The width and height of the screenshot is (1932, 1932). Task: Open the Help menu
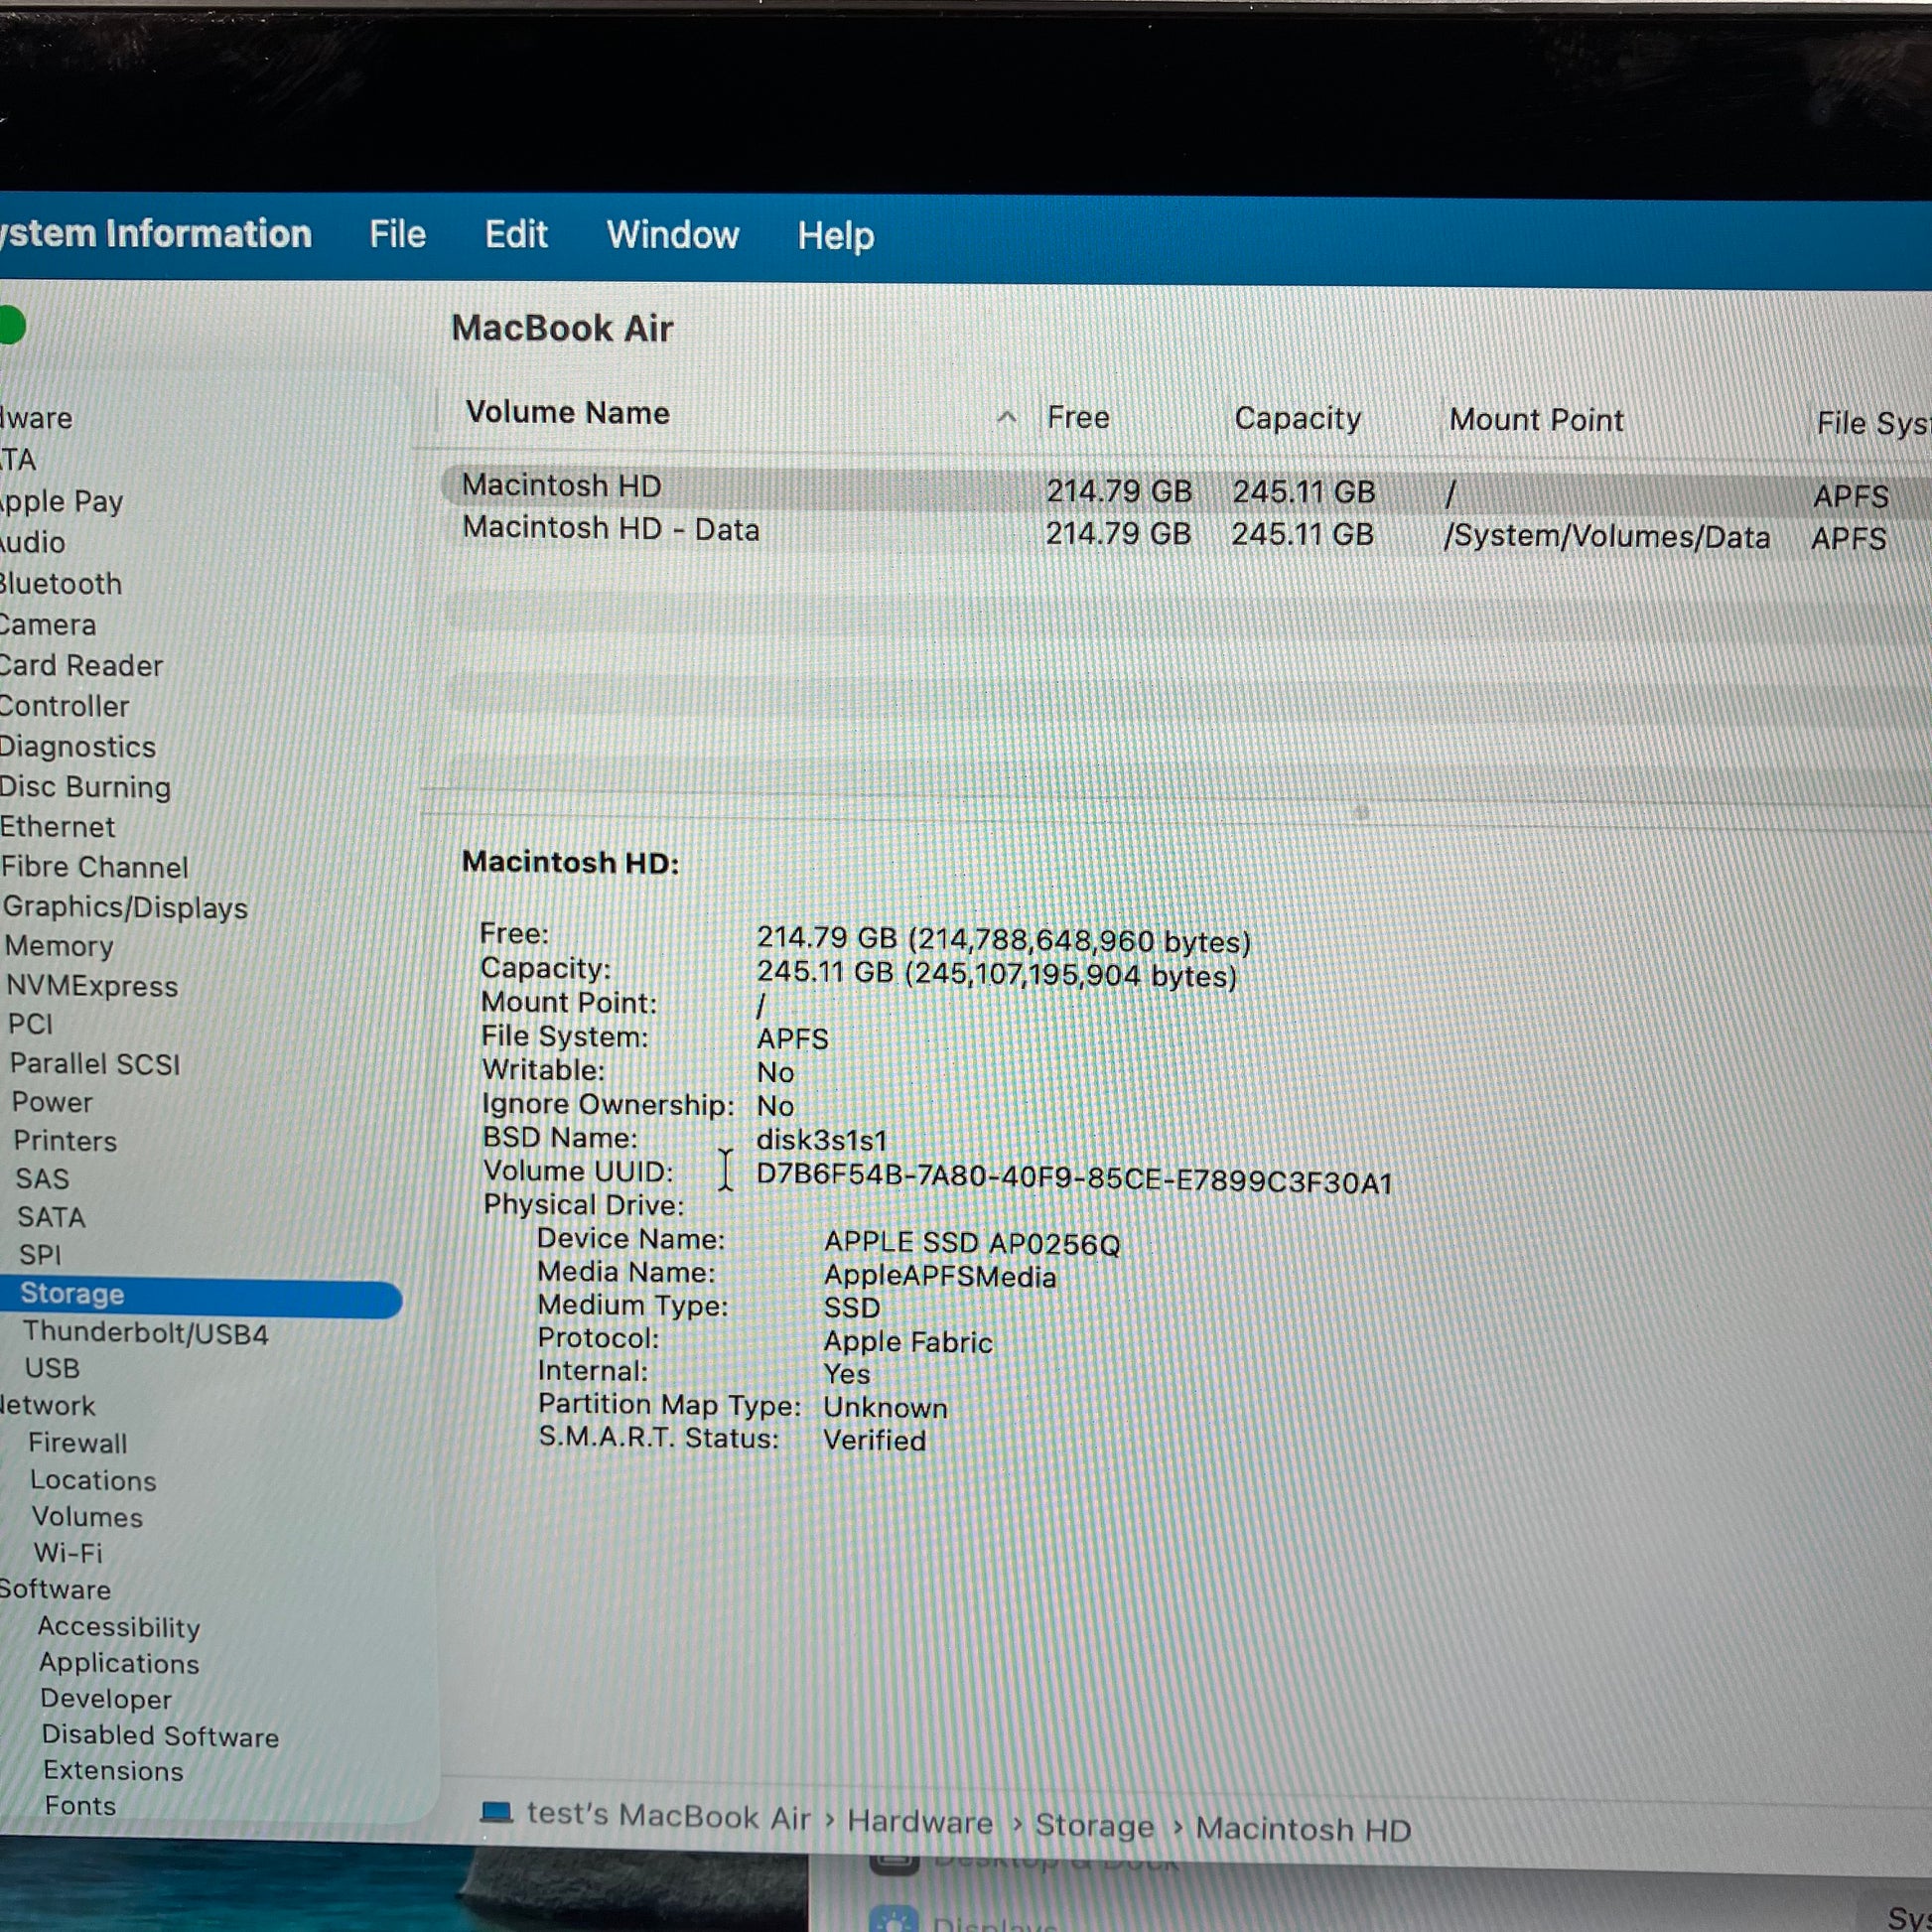point(835,236)
